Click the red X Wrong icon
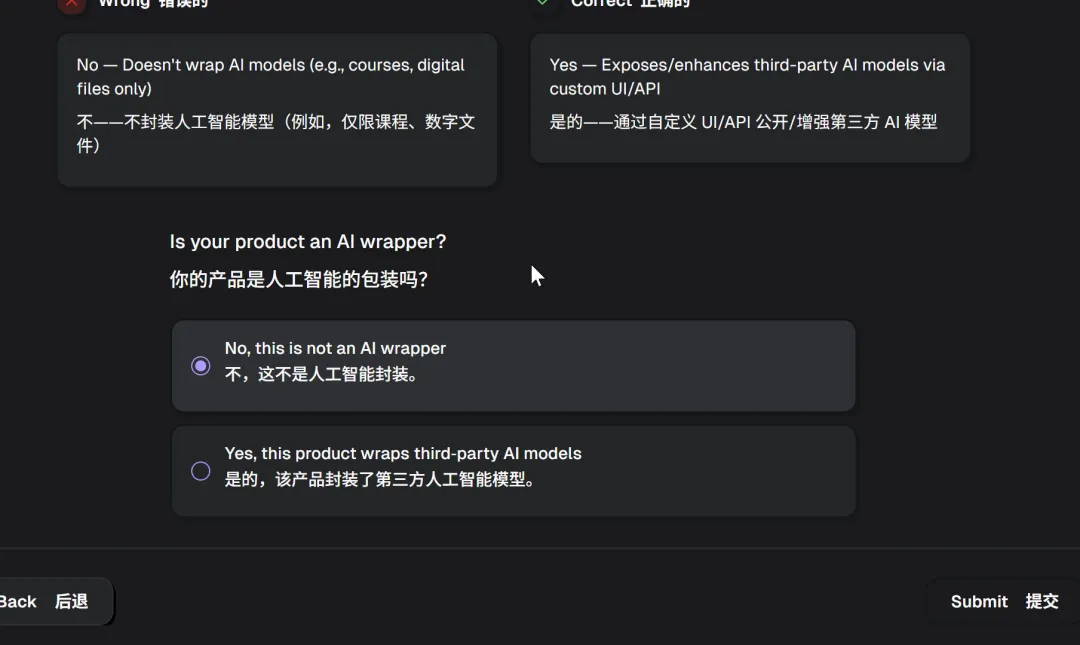 tap(71, 4)
